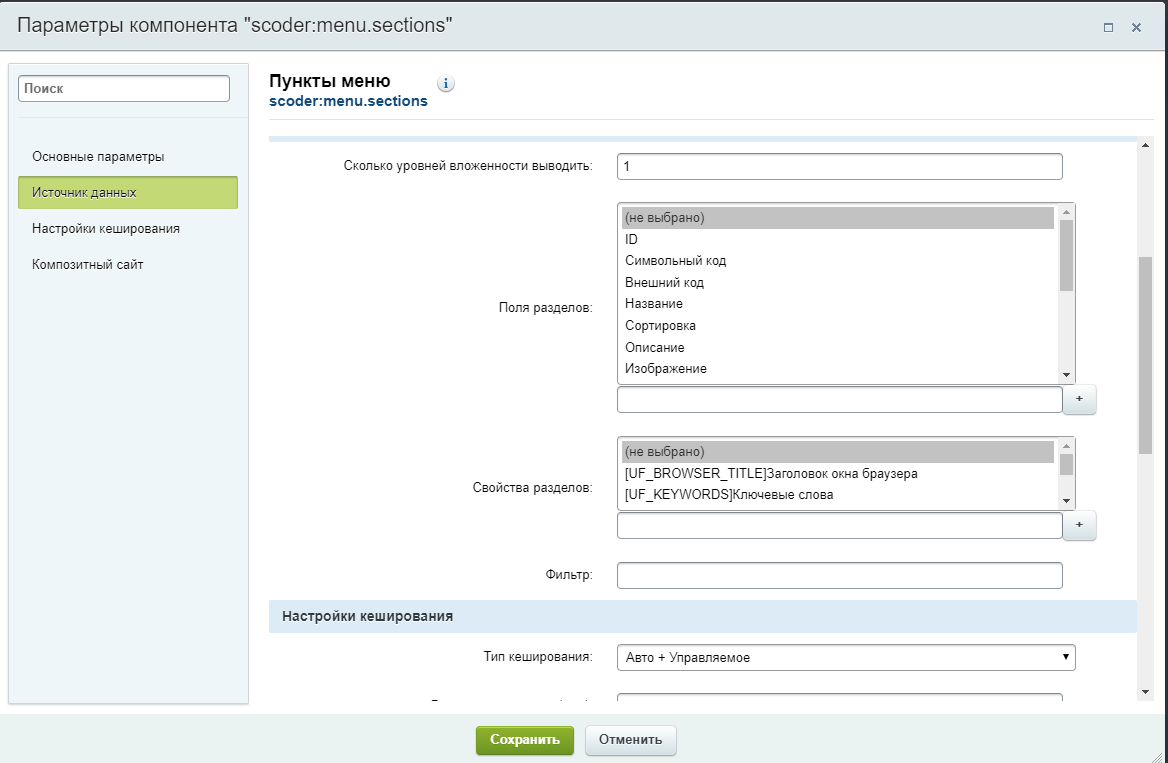
Task: Select Символьный код in Поля разделов
Action: (676, 261)
